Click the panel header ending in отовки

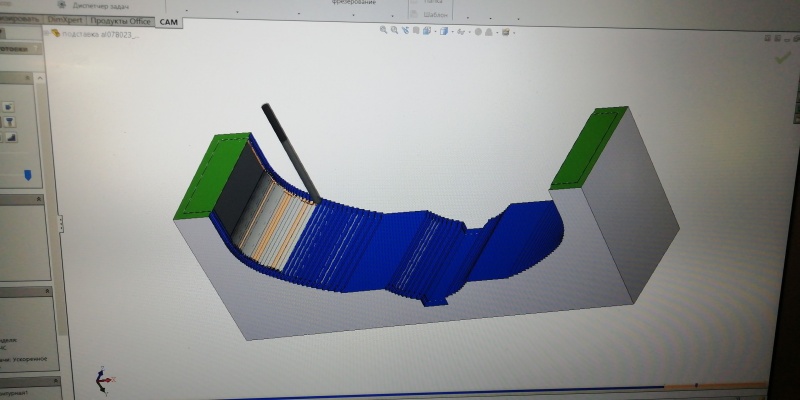tap(20, 49)
